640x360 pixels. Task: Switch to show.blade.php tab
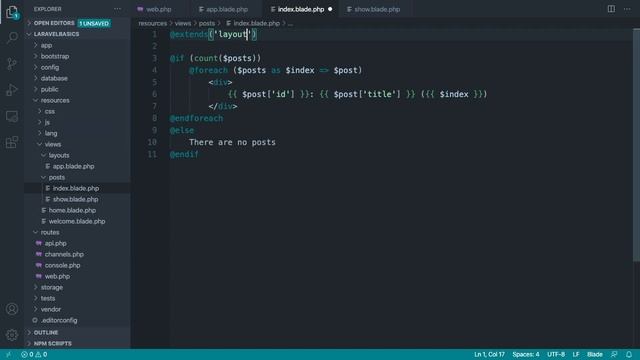[x=377, y=9]
